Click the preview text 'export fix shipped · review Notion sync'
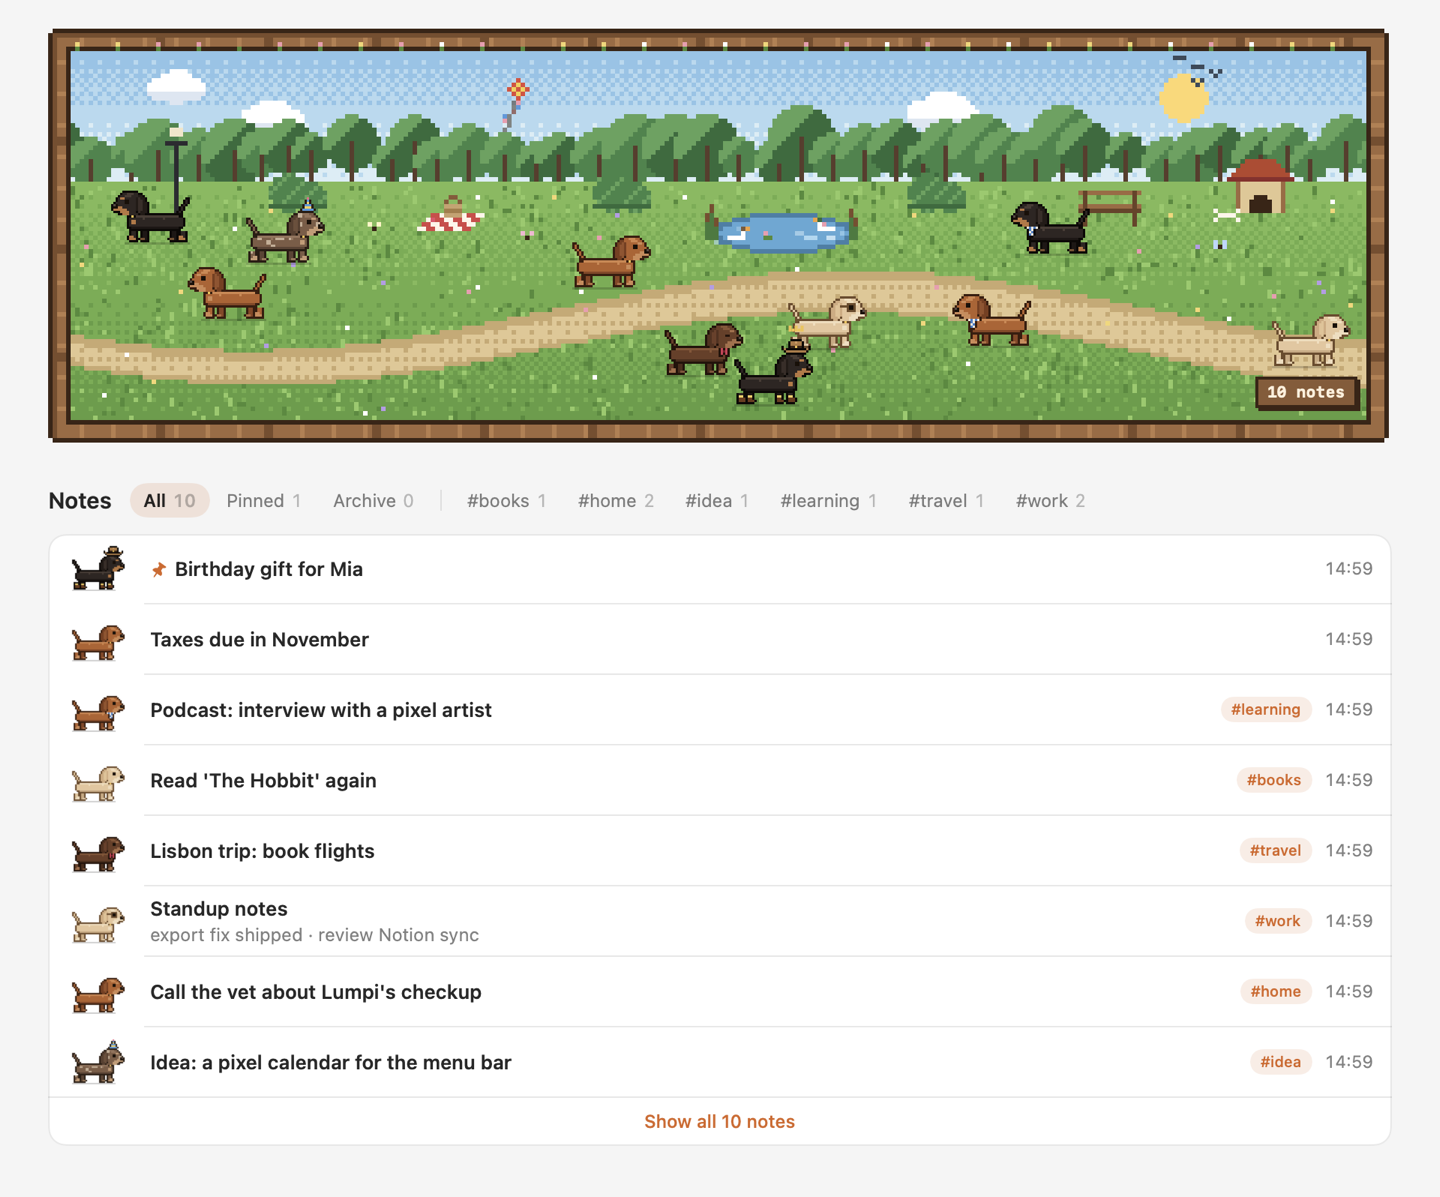 click(315, 935)
